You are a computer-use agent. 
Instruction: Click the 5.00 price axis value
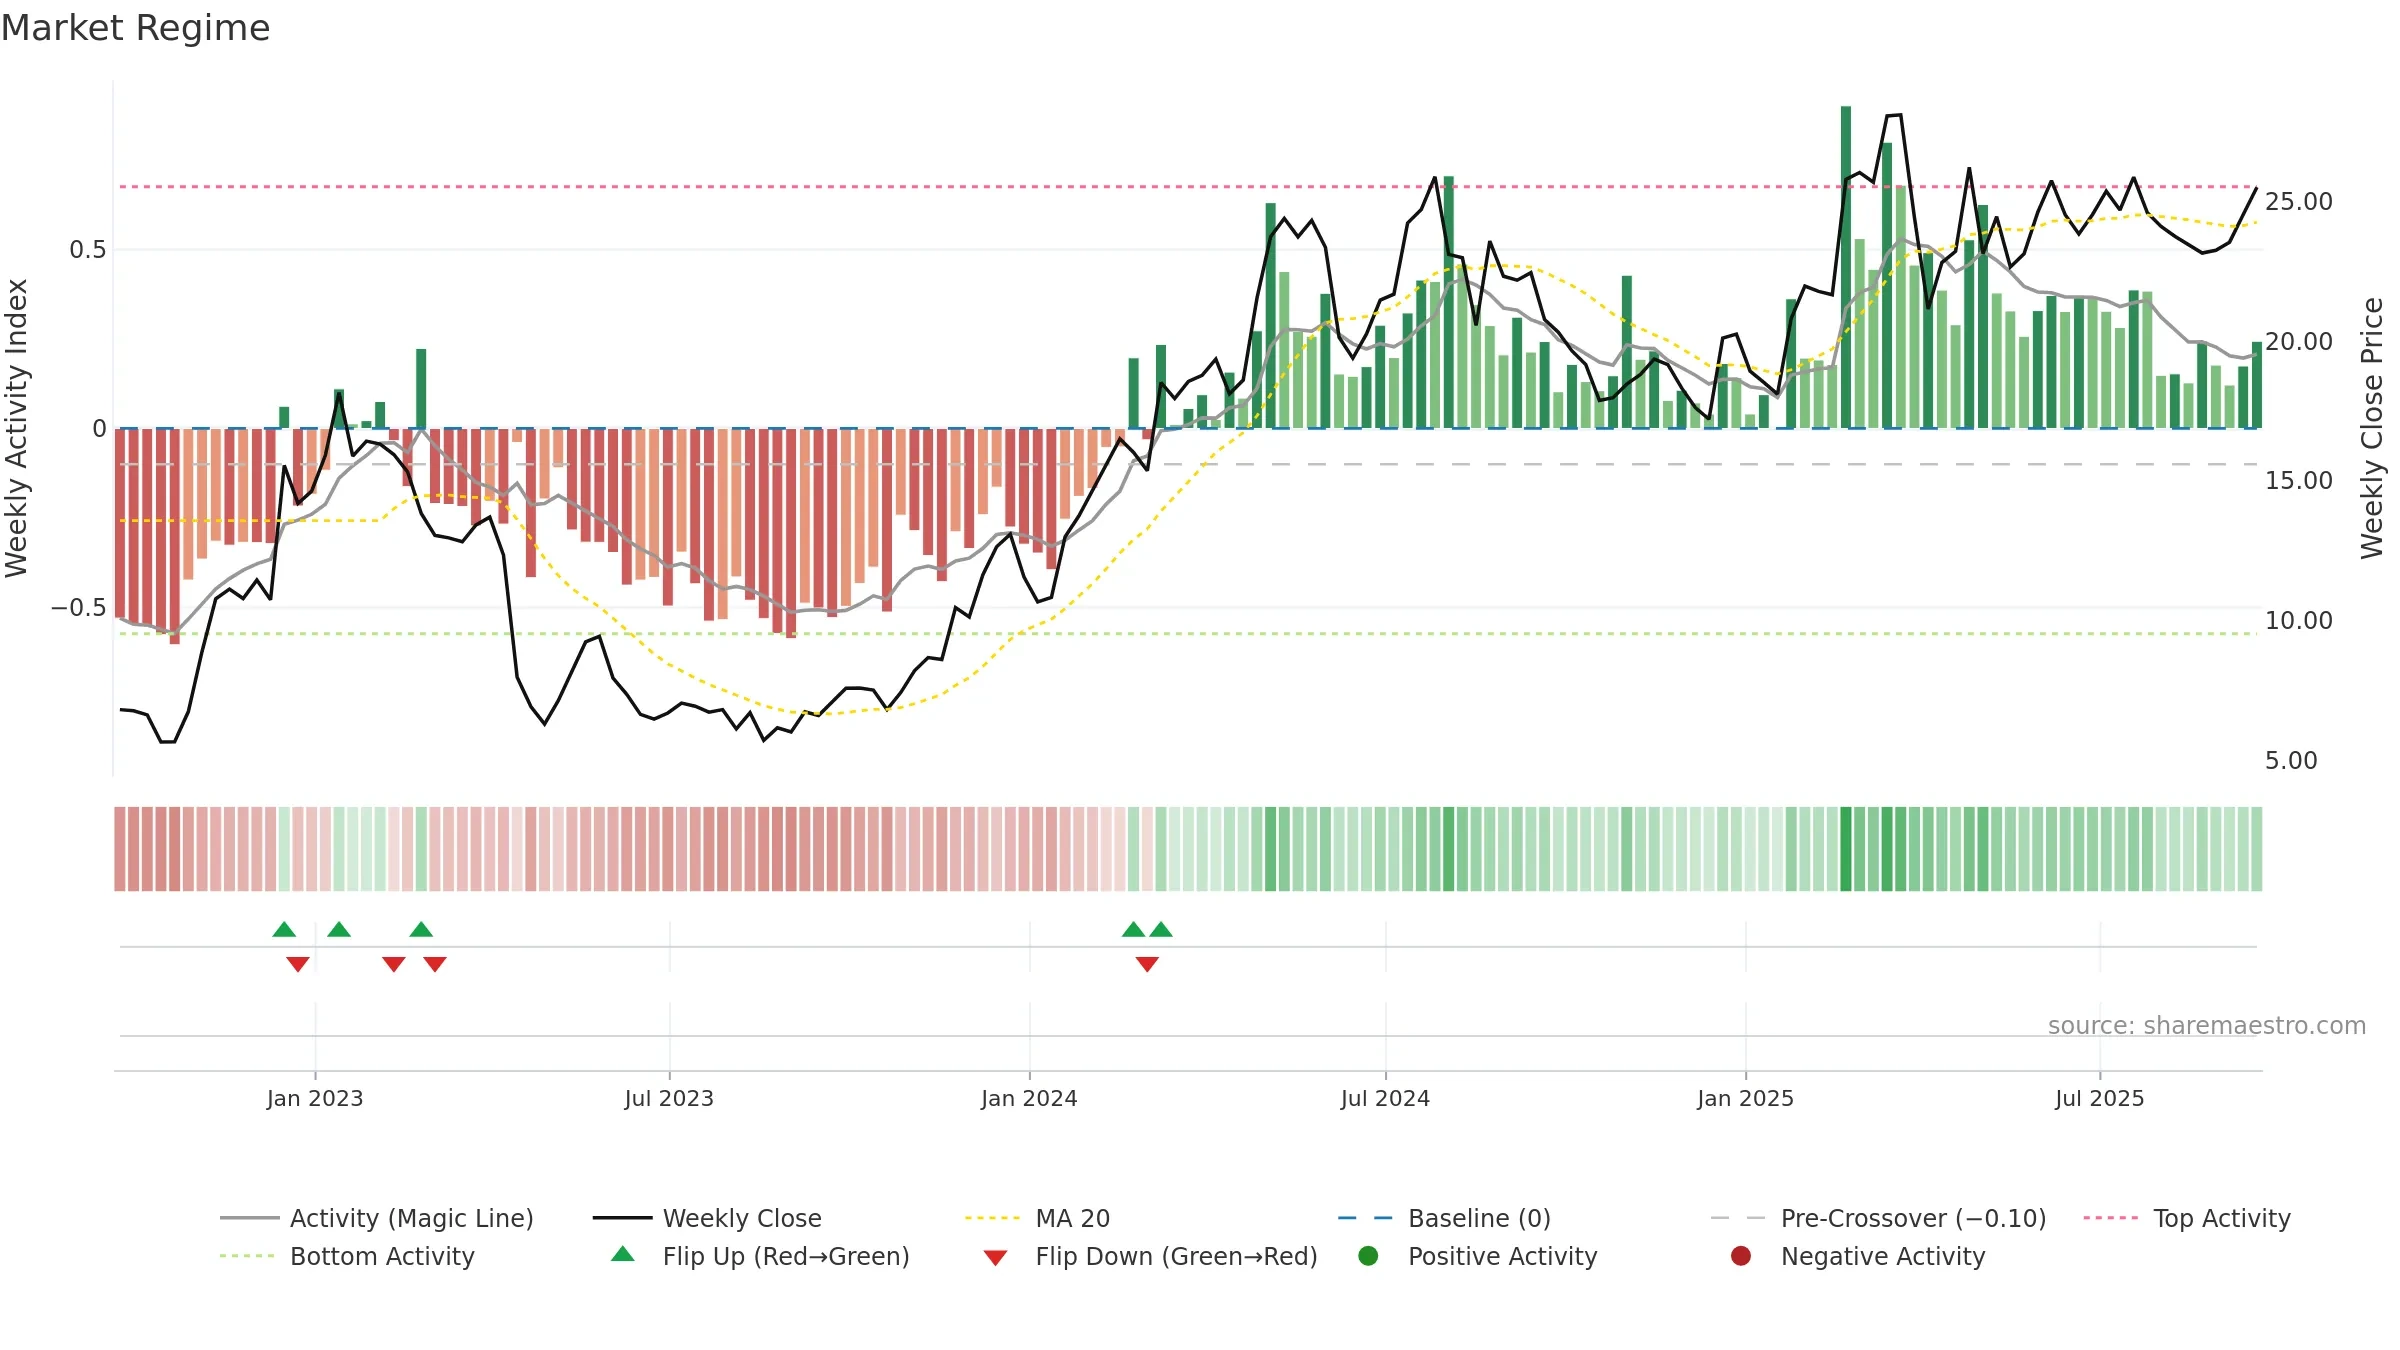[2291, 761]
